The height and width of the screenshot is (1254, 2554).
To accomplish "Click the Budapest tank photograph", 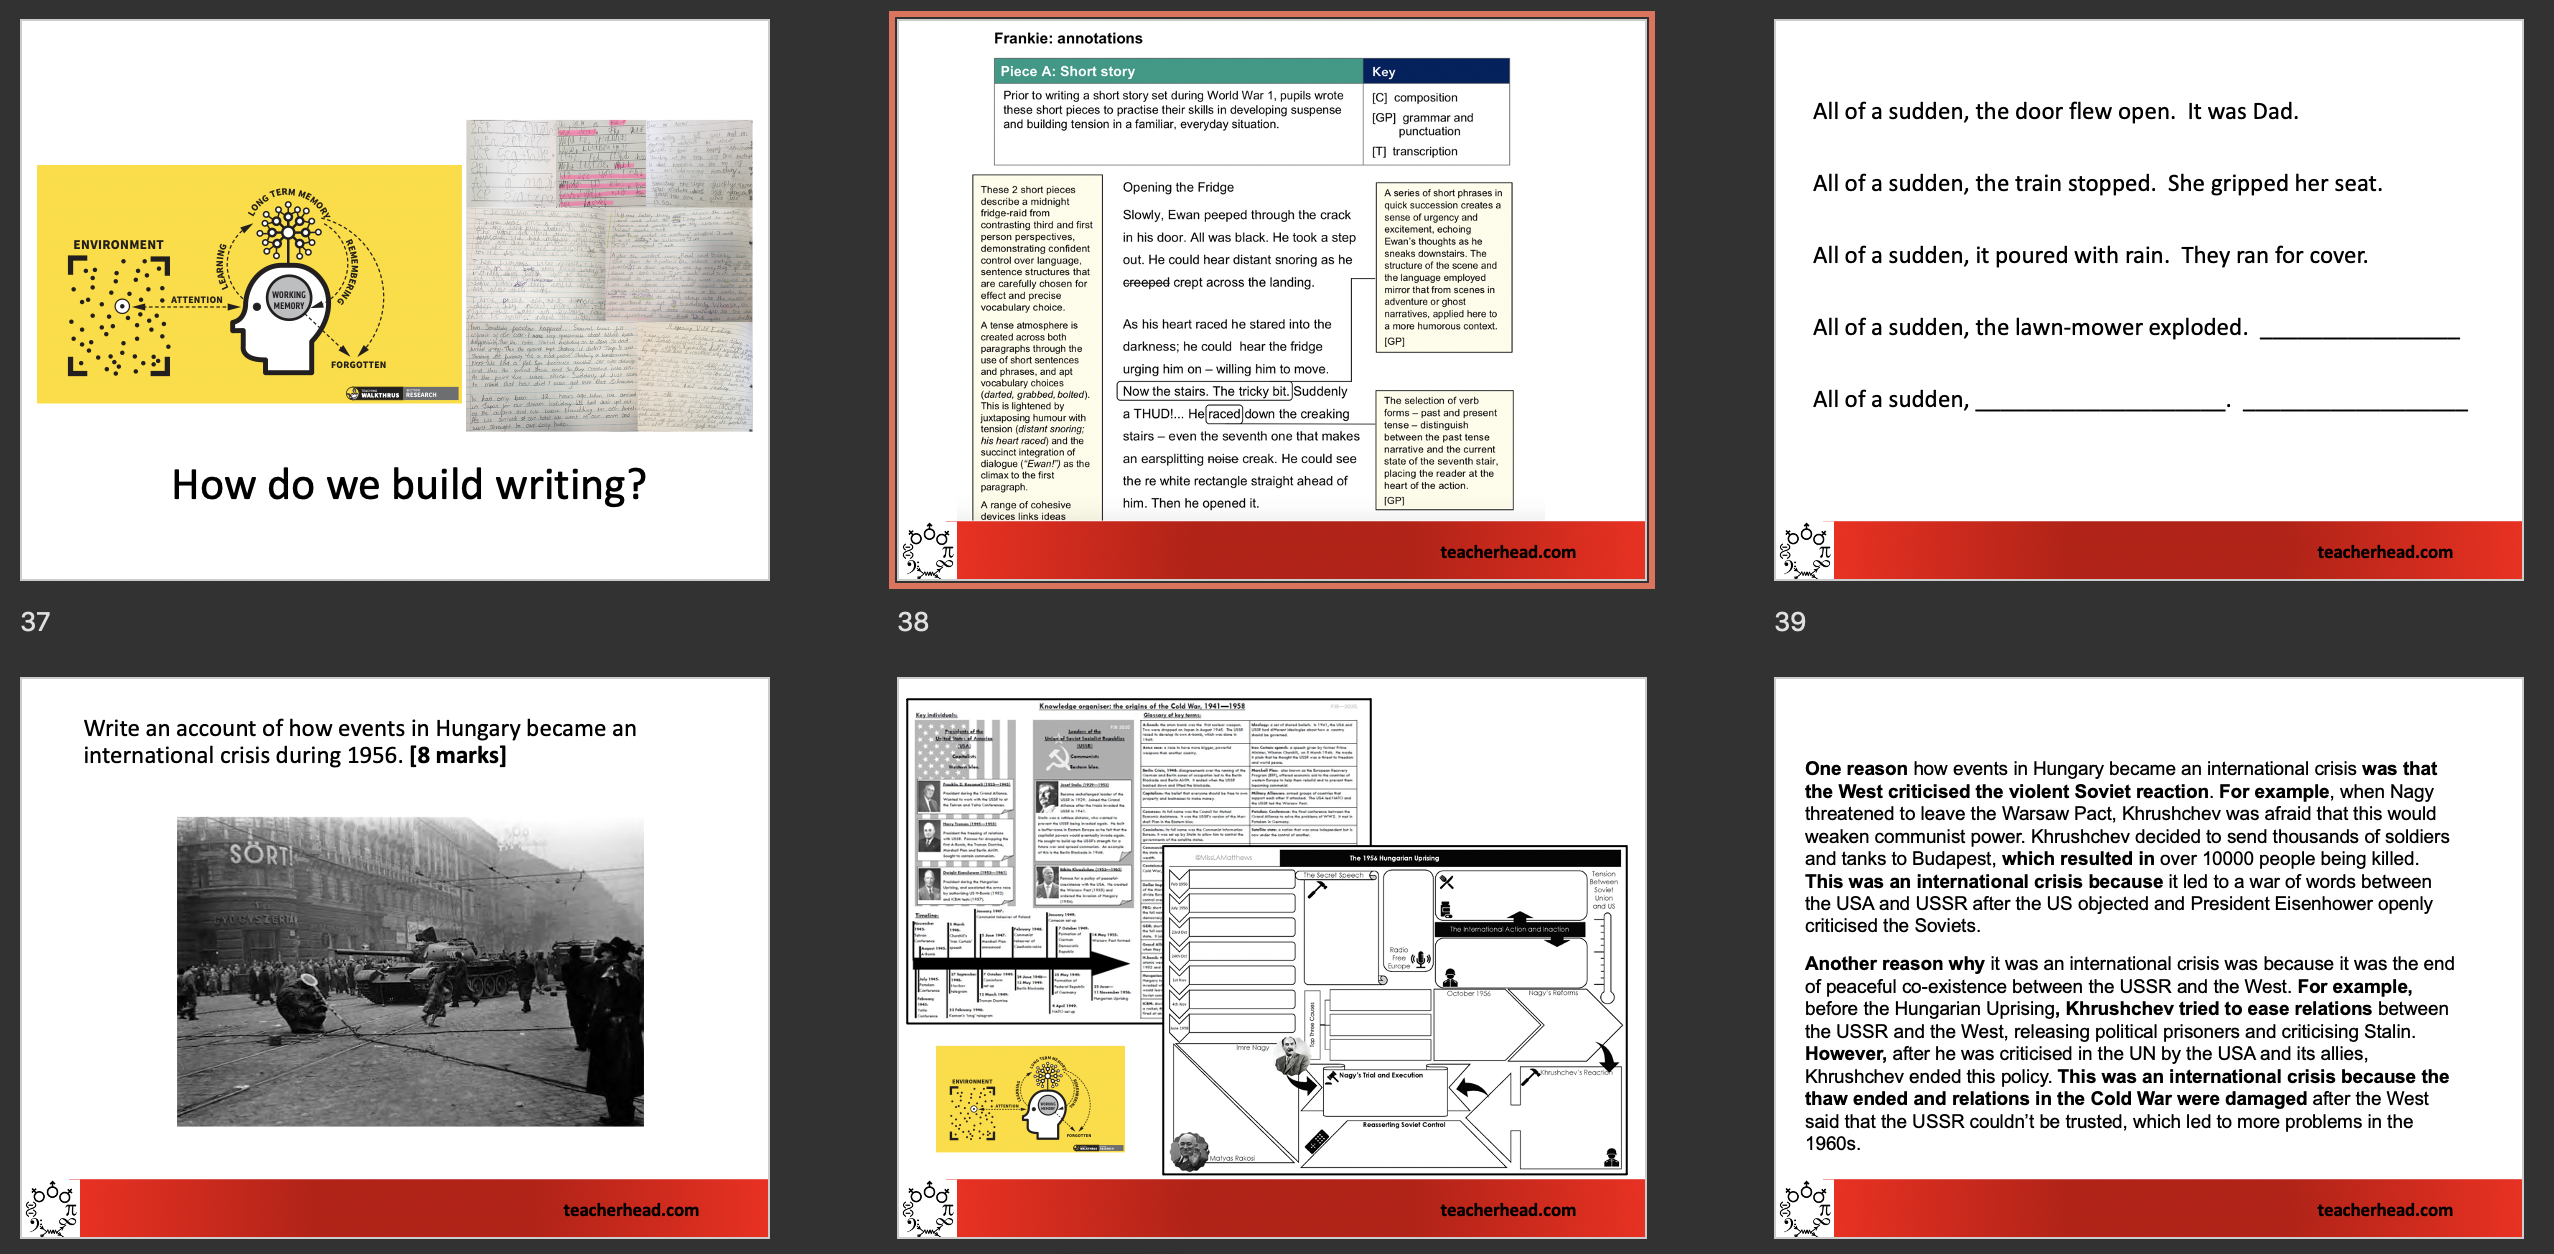I will (410, 971).
